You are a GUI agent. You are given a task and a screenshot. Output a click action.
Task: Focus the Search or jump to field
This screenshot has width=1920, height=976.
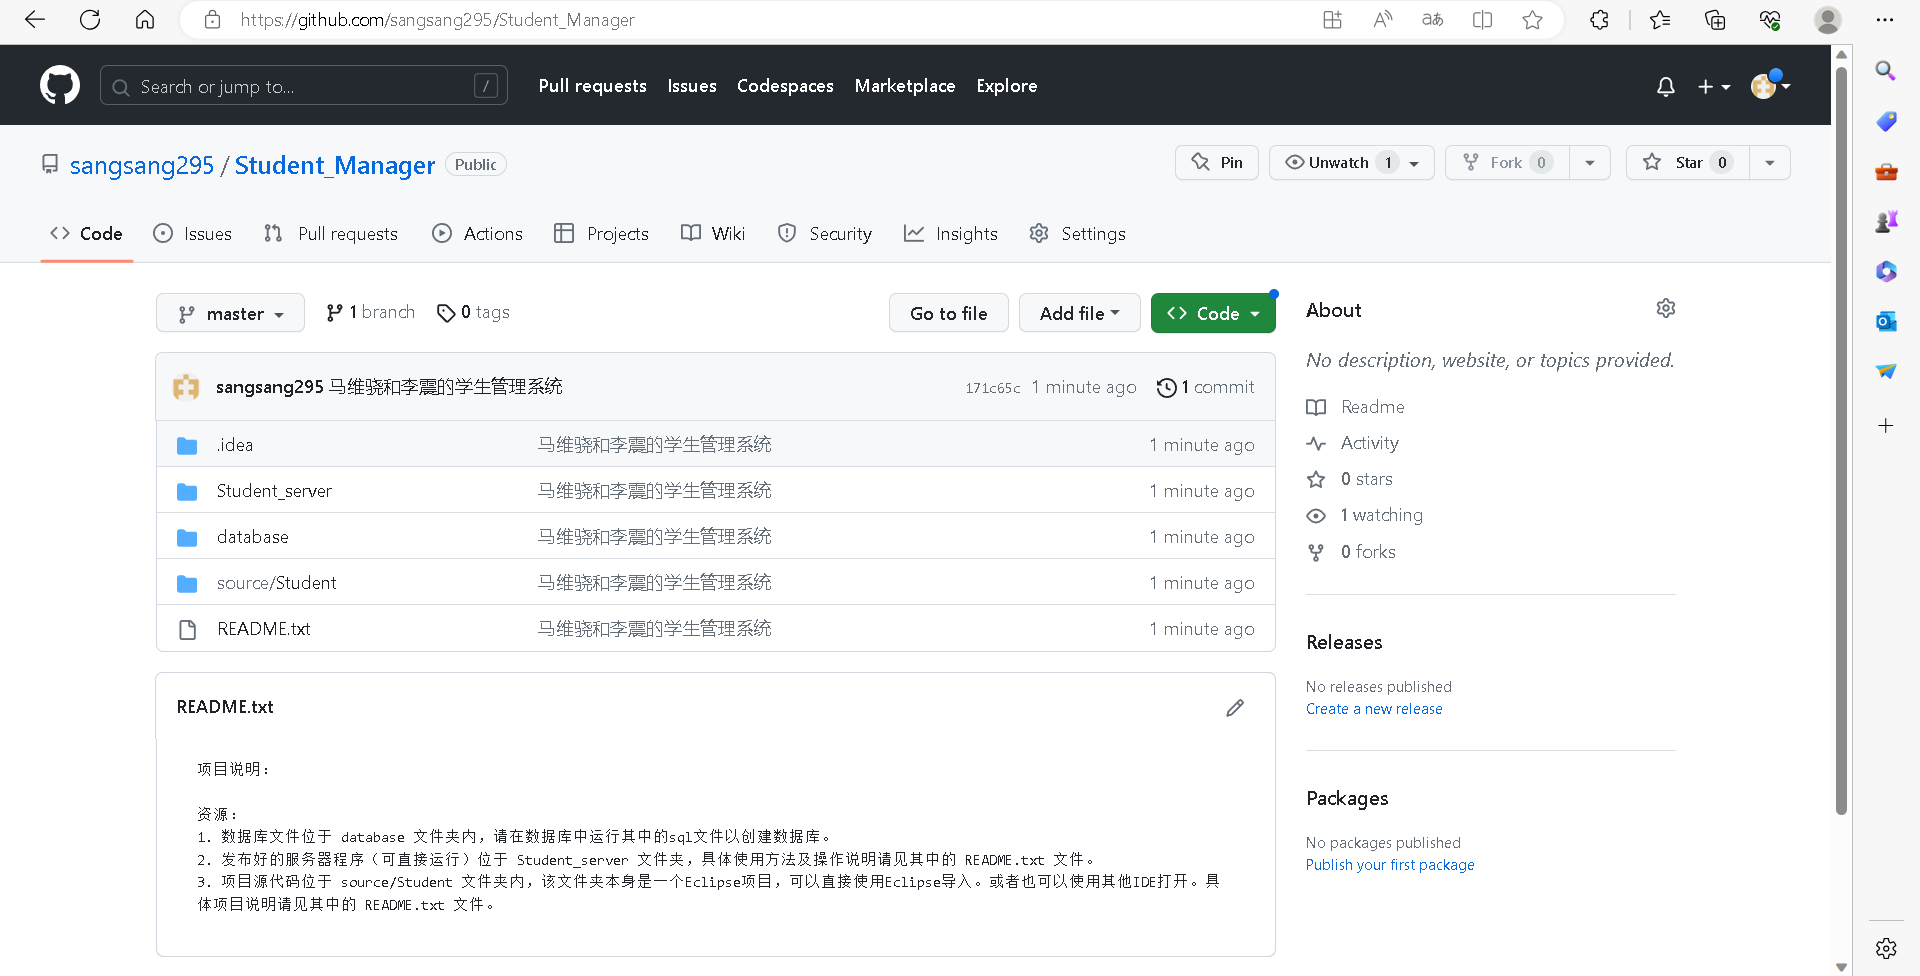pyautogui.click(x=304, y=86)
